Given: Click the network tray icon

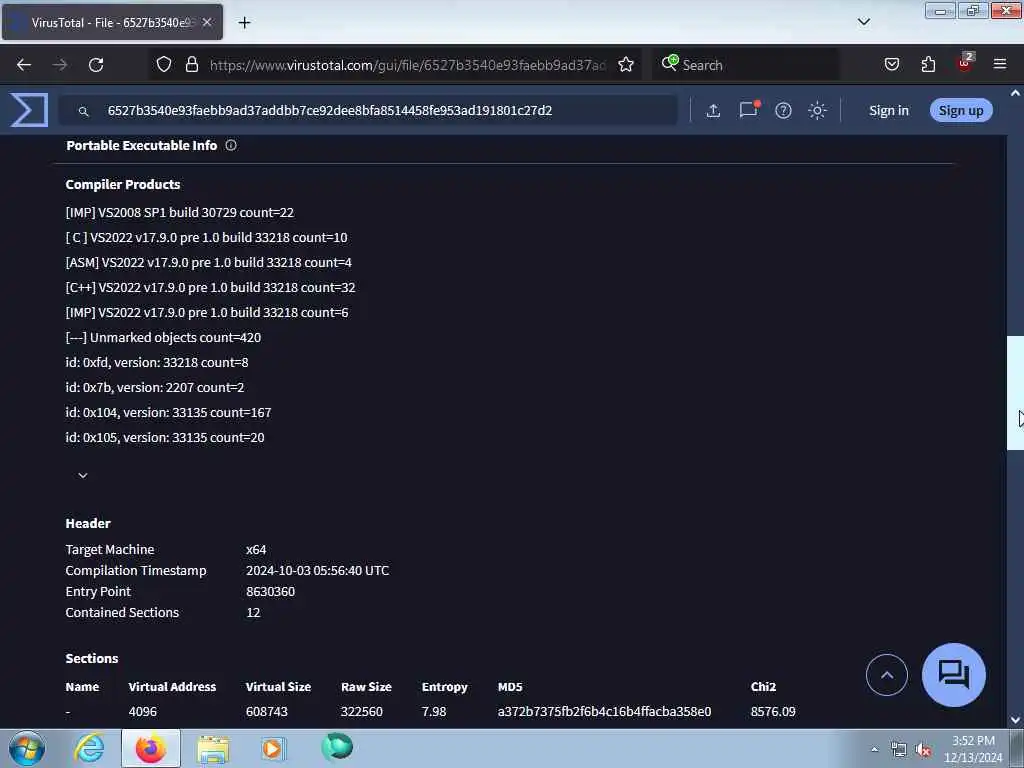Looking at the screenshot, I should [x=899, y=750].
